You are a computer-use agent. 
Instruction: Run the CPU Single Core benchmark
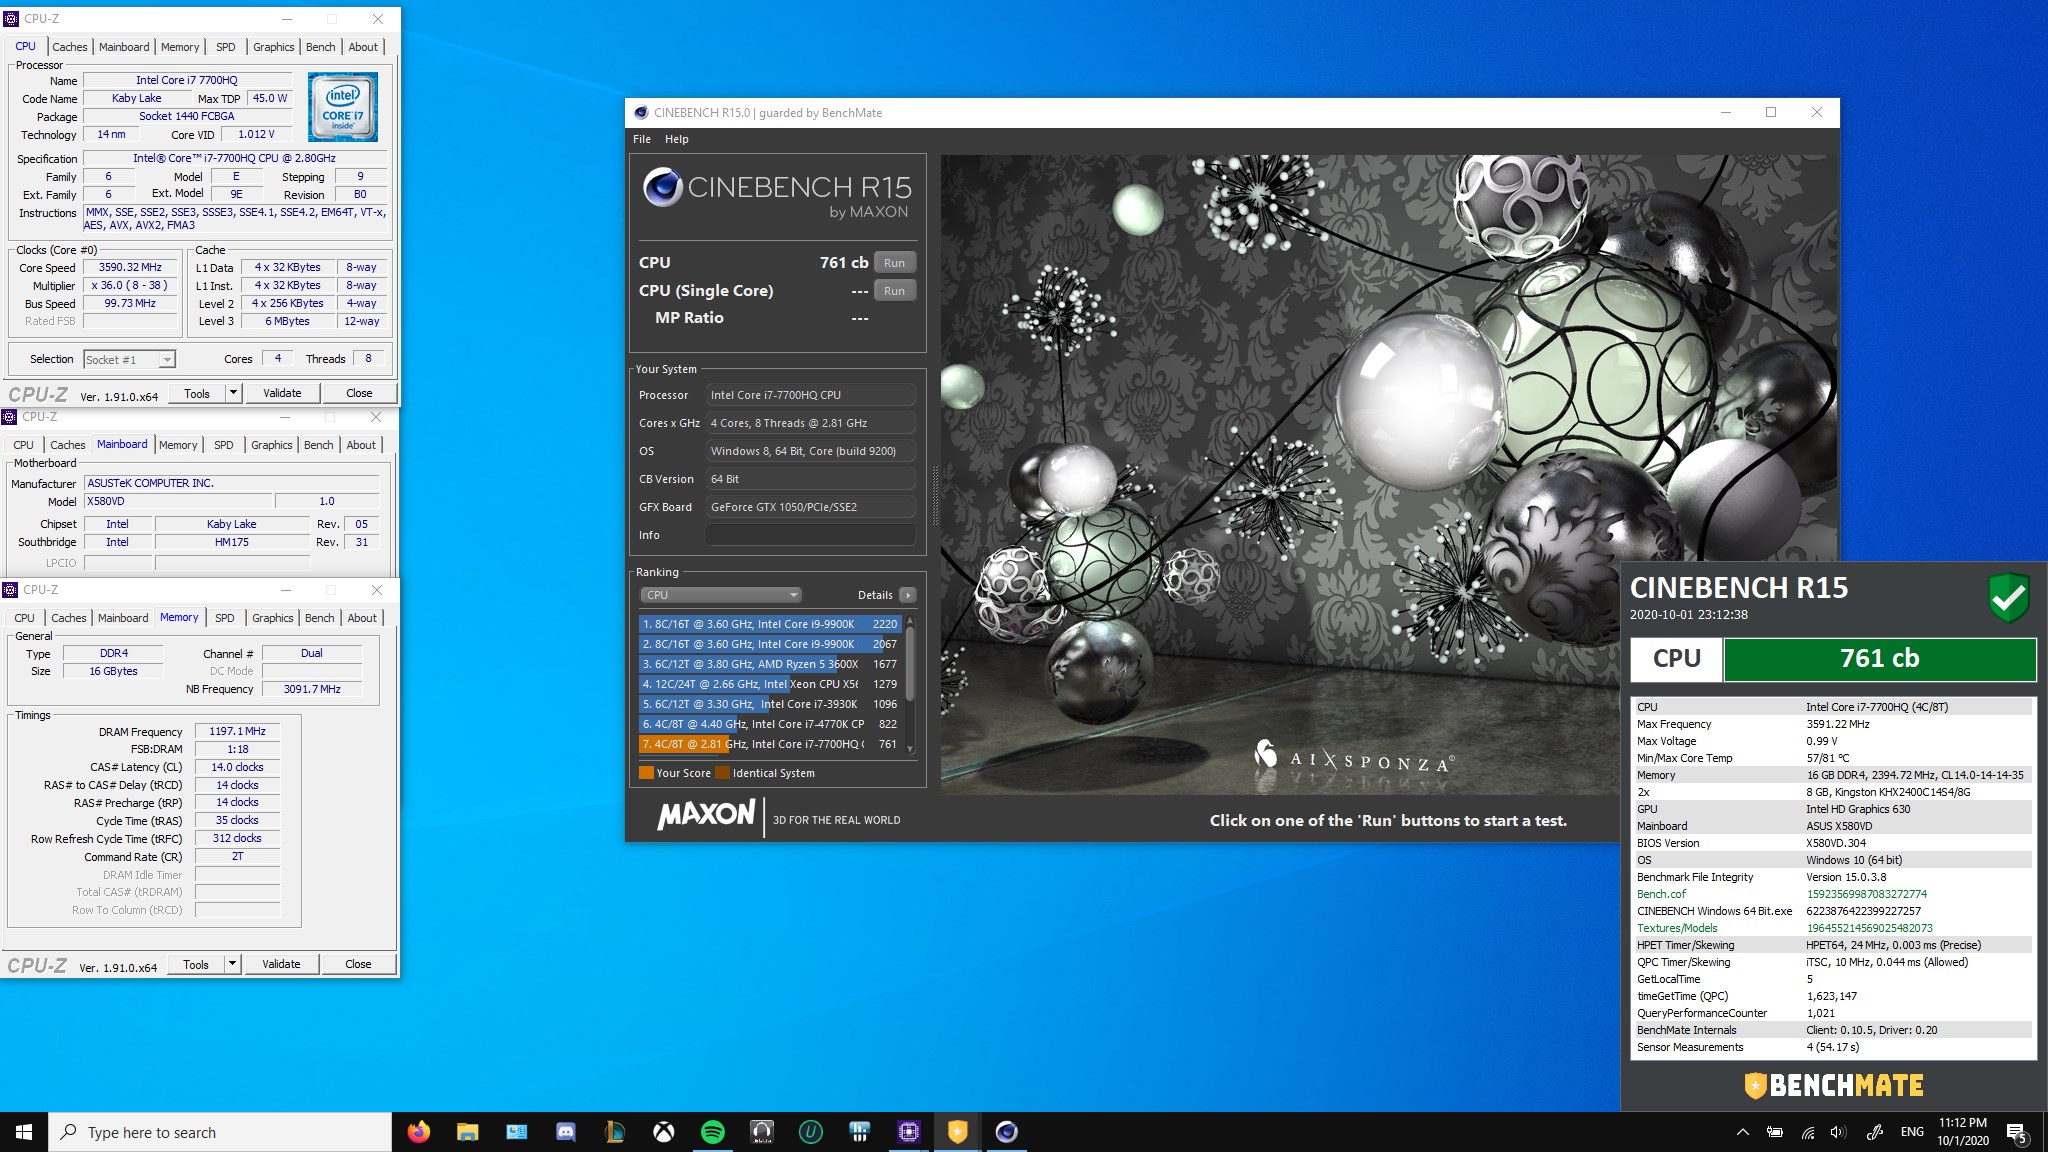(x=894, y=291)
